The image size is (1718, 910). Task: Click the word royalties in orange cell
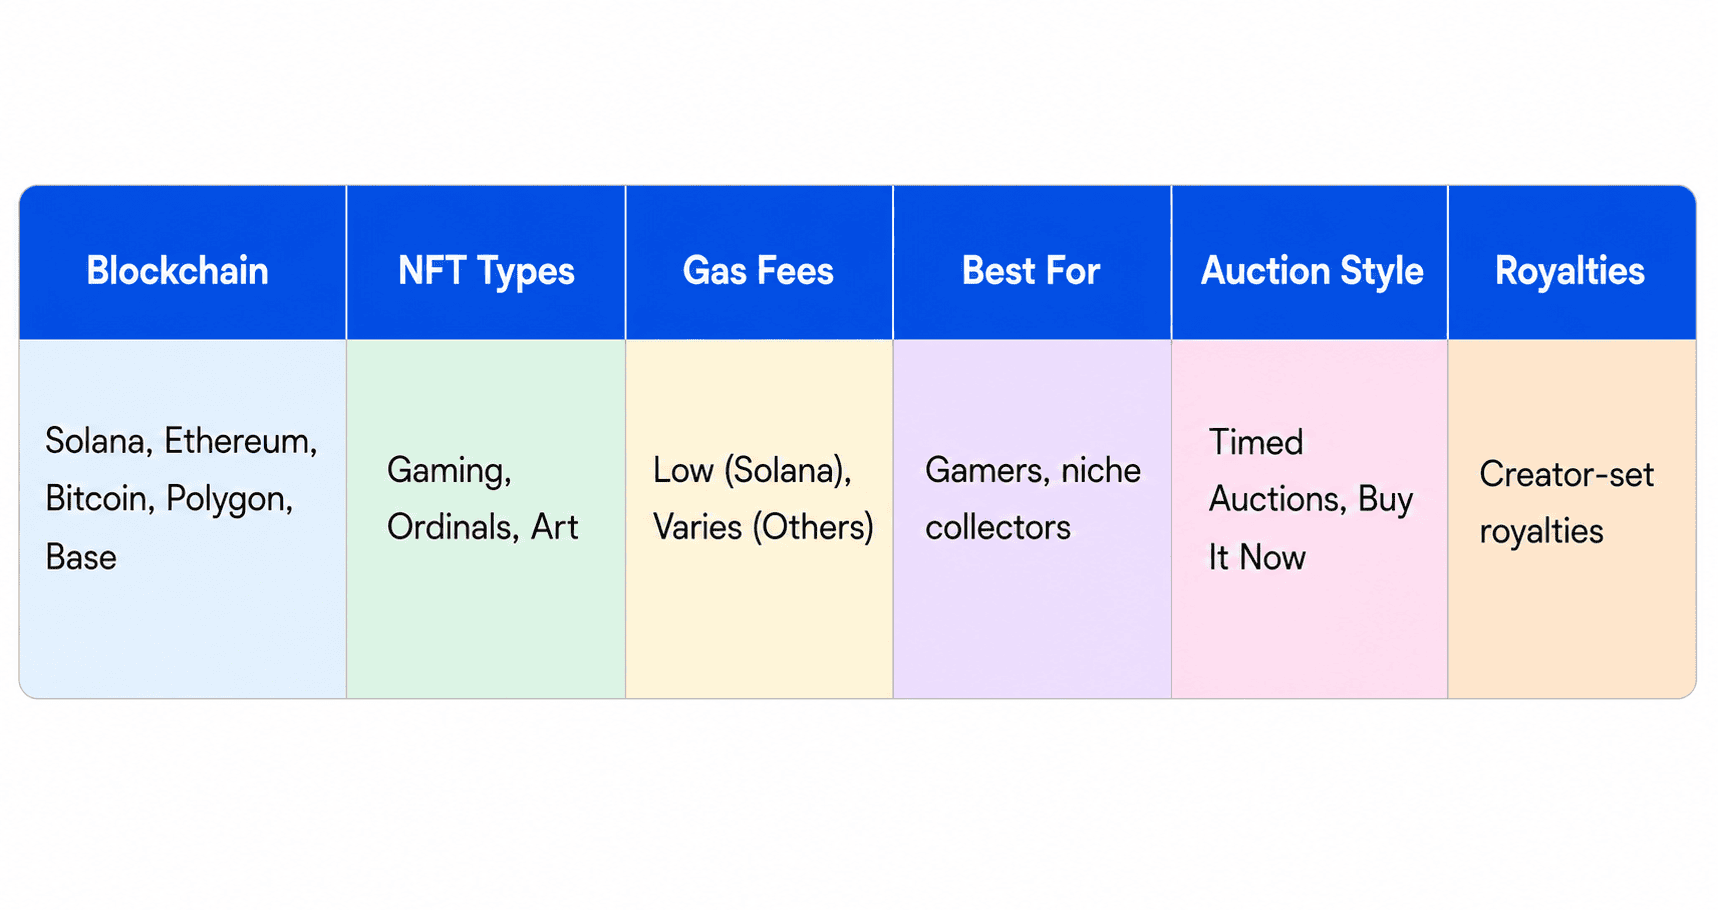[1542, 531]
